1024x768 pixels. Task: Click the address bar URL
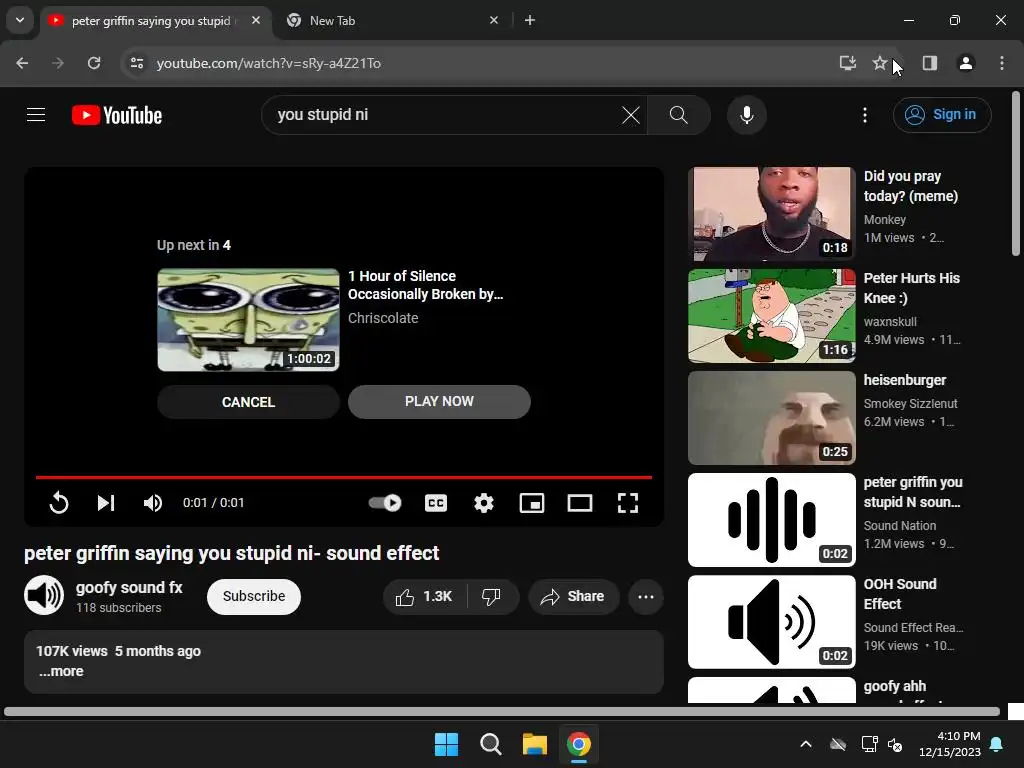[268, 63]
